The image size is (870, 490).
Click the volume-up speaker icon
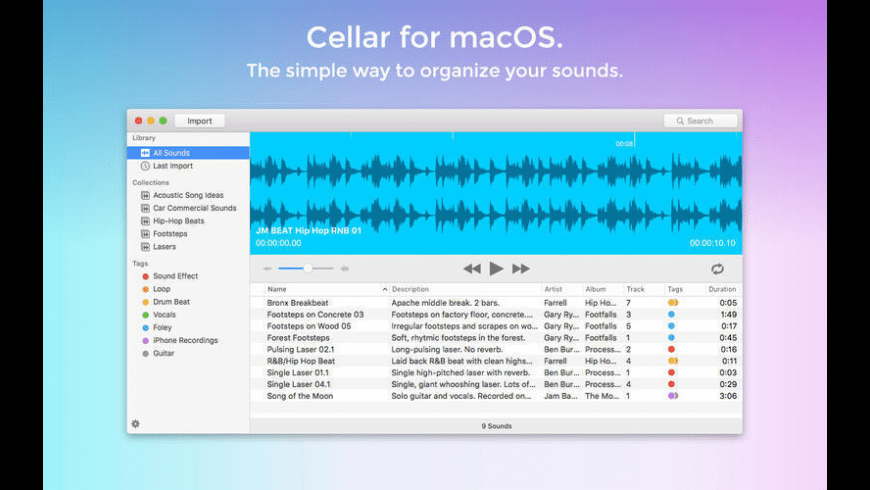(x=345, y=269)
